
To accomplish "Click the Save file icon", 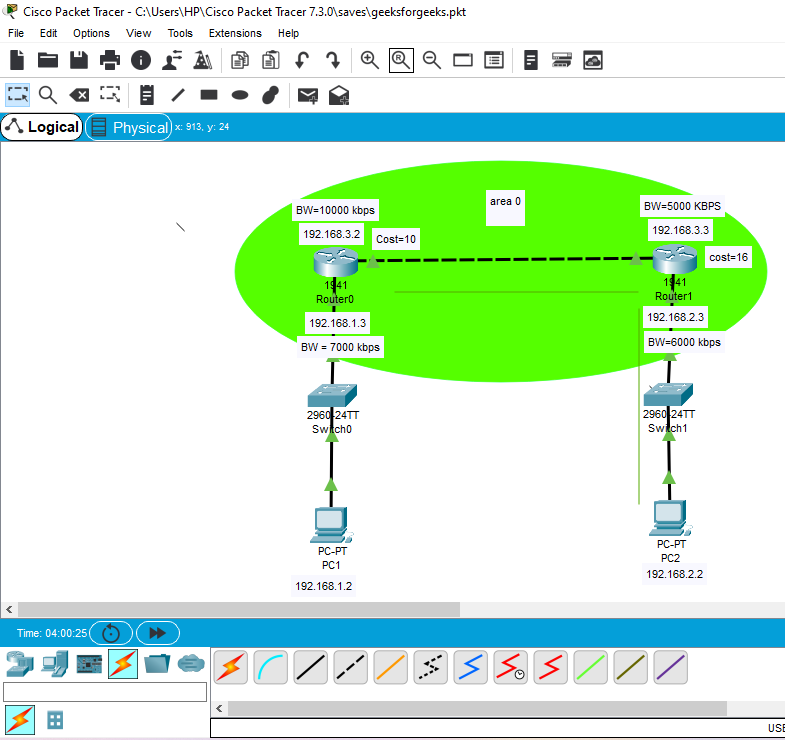I will [78, 60].
